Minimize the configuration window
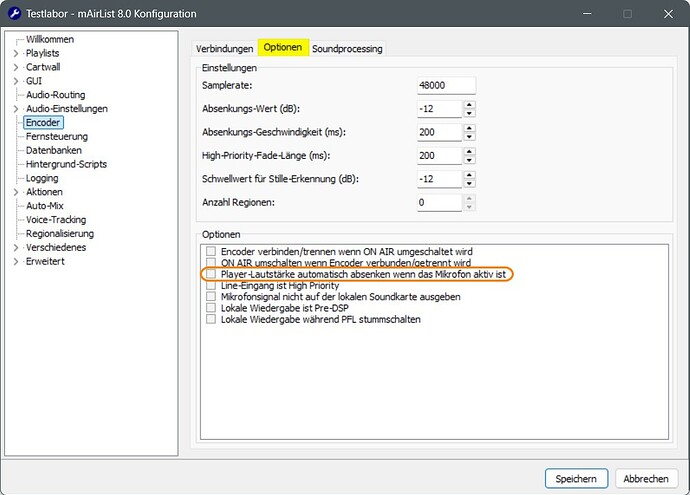 coord(587,14)
